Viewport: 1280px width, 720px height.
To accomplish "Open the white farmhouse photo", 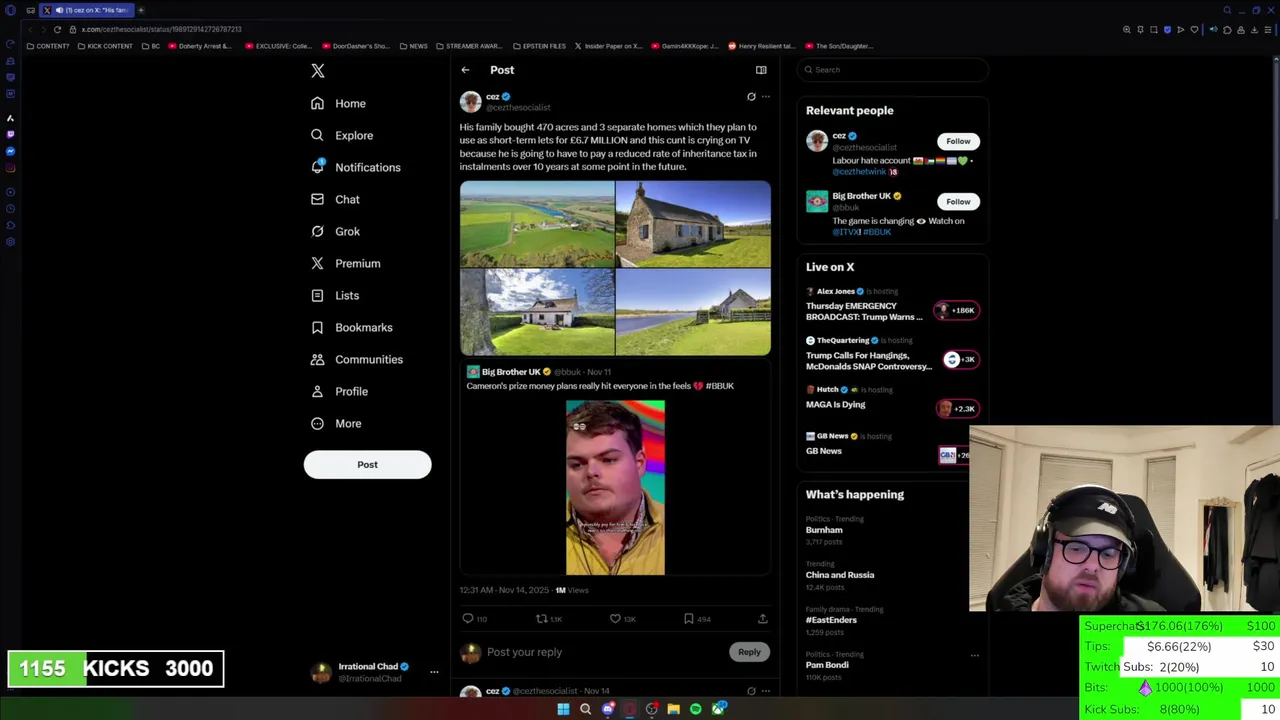I will tap(537, 312).
